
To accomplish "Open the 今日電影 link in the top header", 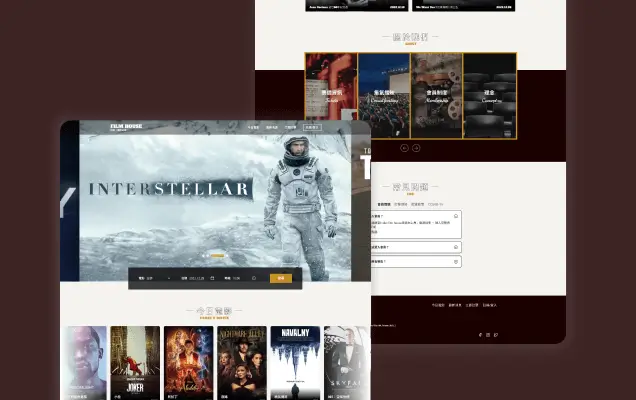I will pyautogui.click(x=253, y=127).
